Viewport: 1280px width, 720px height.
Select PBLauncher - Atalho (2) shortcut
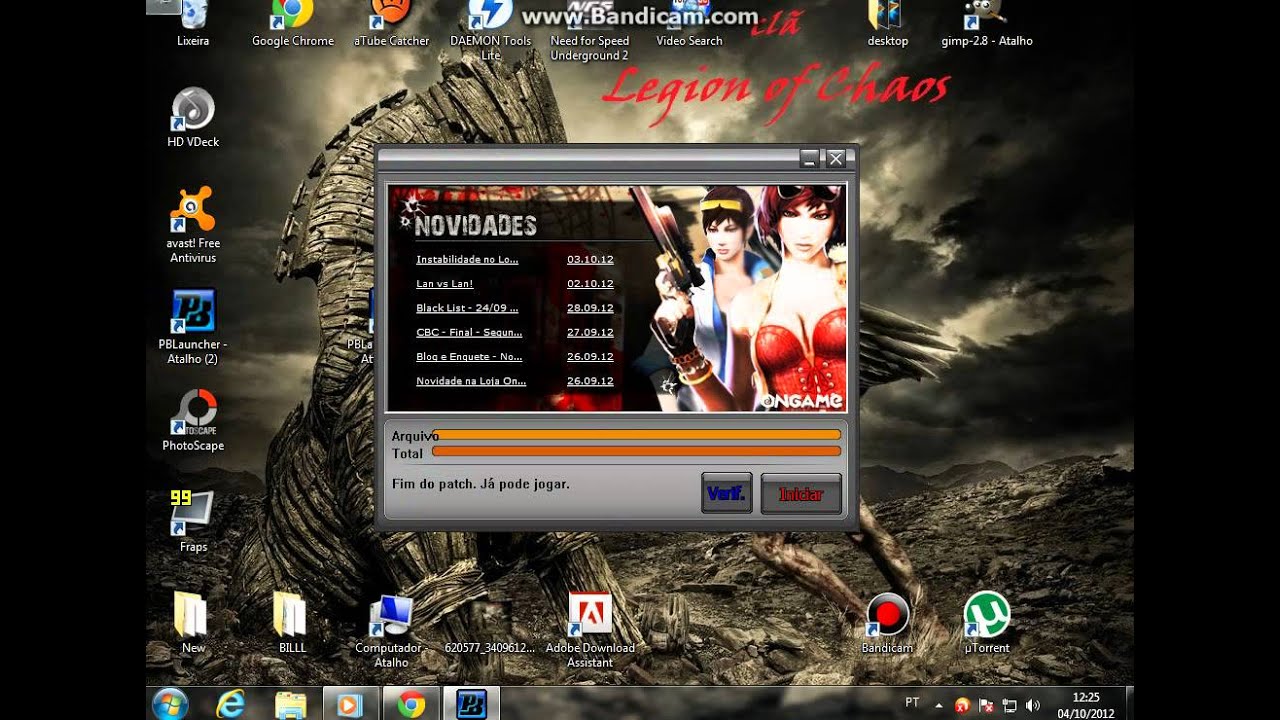coord(193,326)
